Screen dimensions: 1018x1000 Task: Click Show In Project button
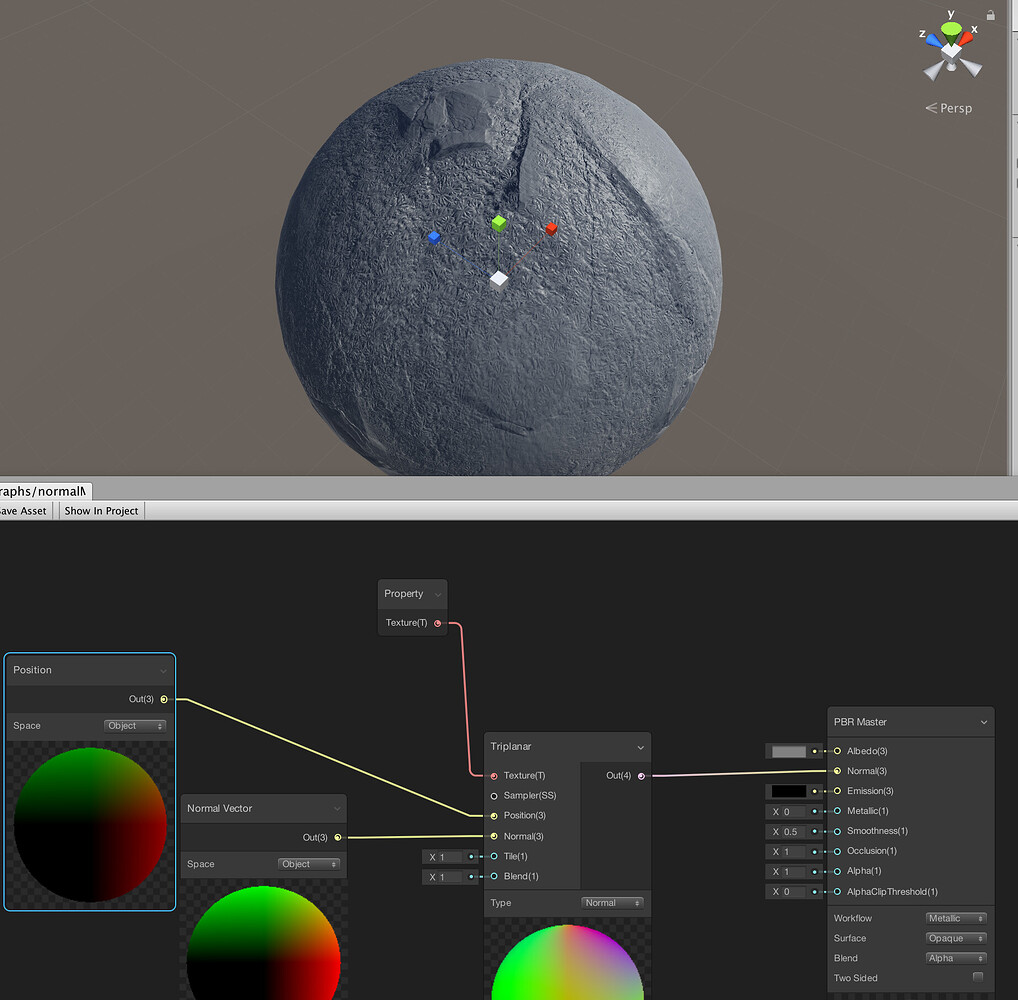coord(101,511)
